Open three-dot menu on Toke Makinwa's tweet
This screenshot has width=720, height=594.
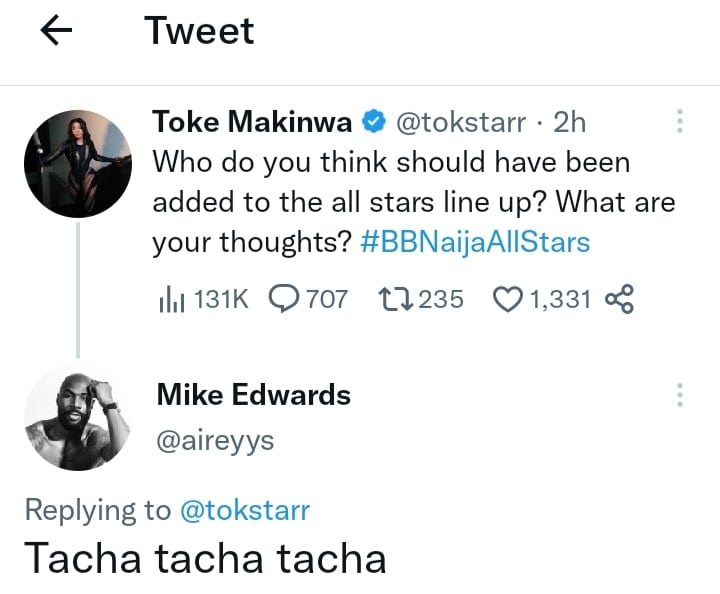pos(680,122)
